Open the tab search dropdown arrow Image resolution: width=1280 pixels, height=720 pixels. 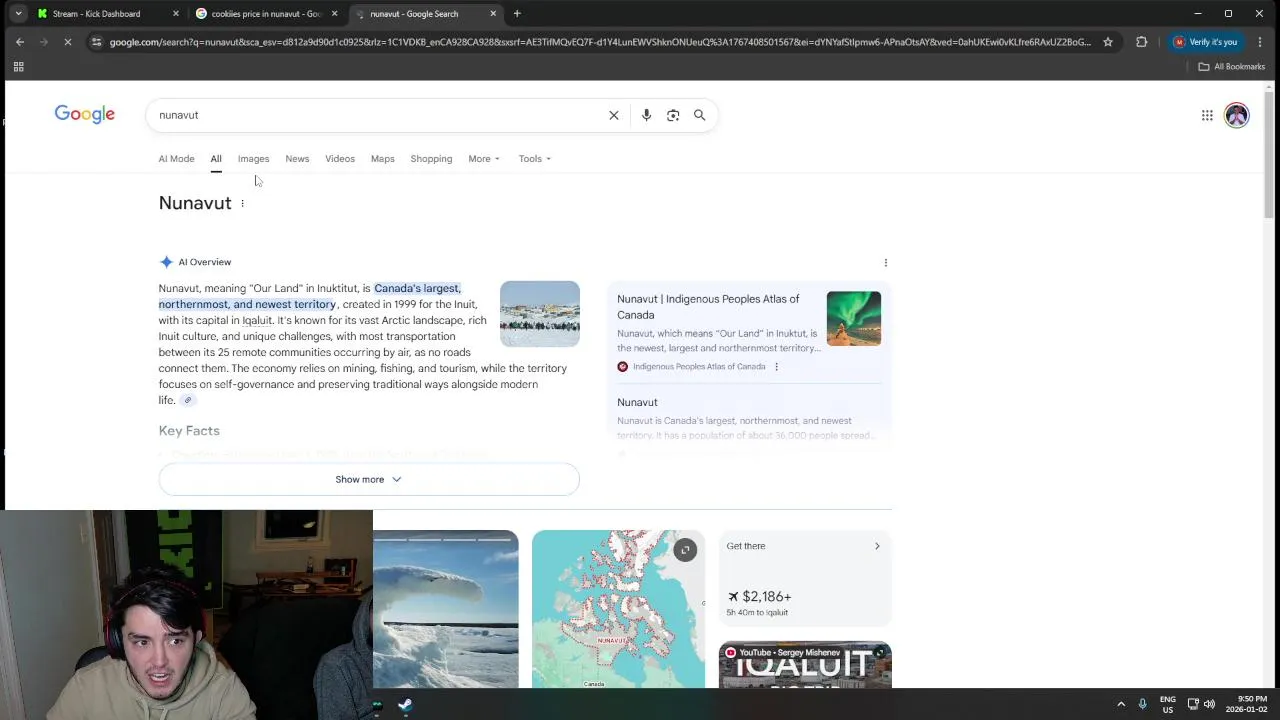tap(18, 14)
